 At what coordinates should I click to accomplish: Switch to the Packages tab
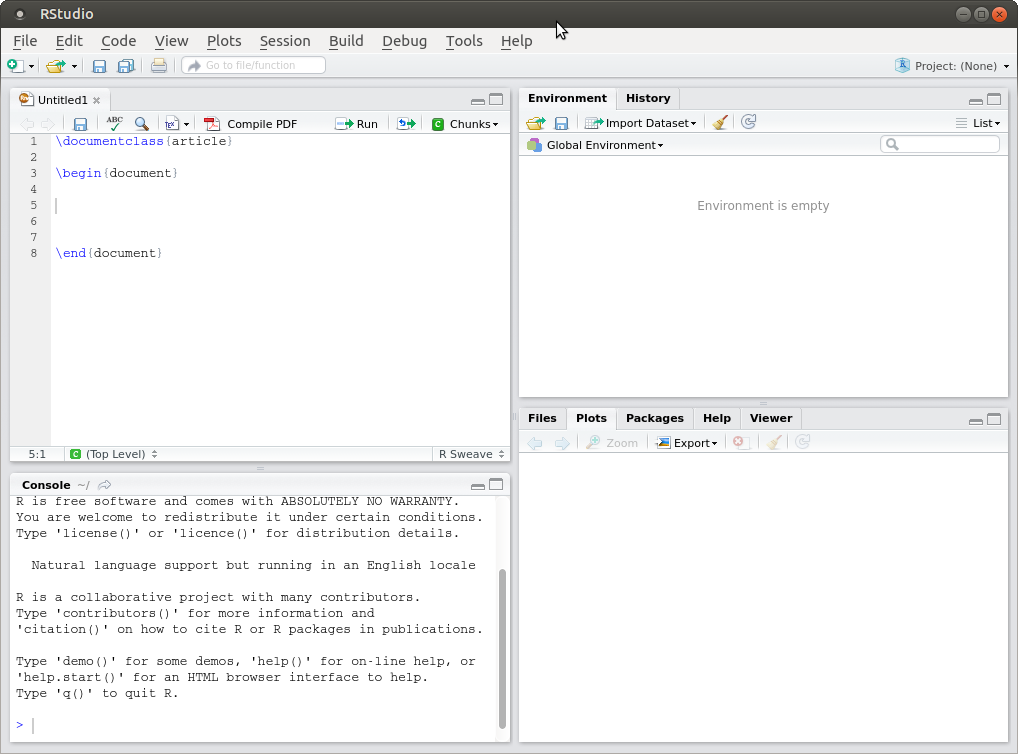point(654,418)
